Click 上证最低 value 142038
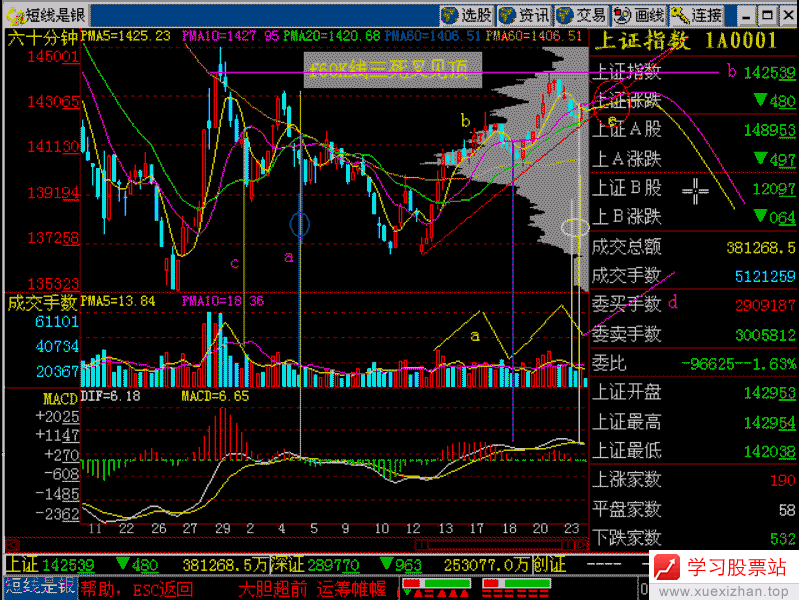This screenshot has width=799, height=600. pyautogui.click(x=769, y=452)
